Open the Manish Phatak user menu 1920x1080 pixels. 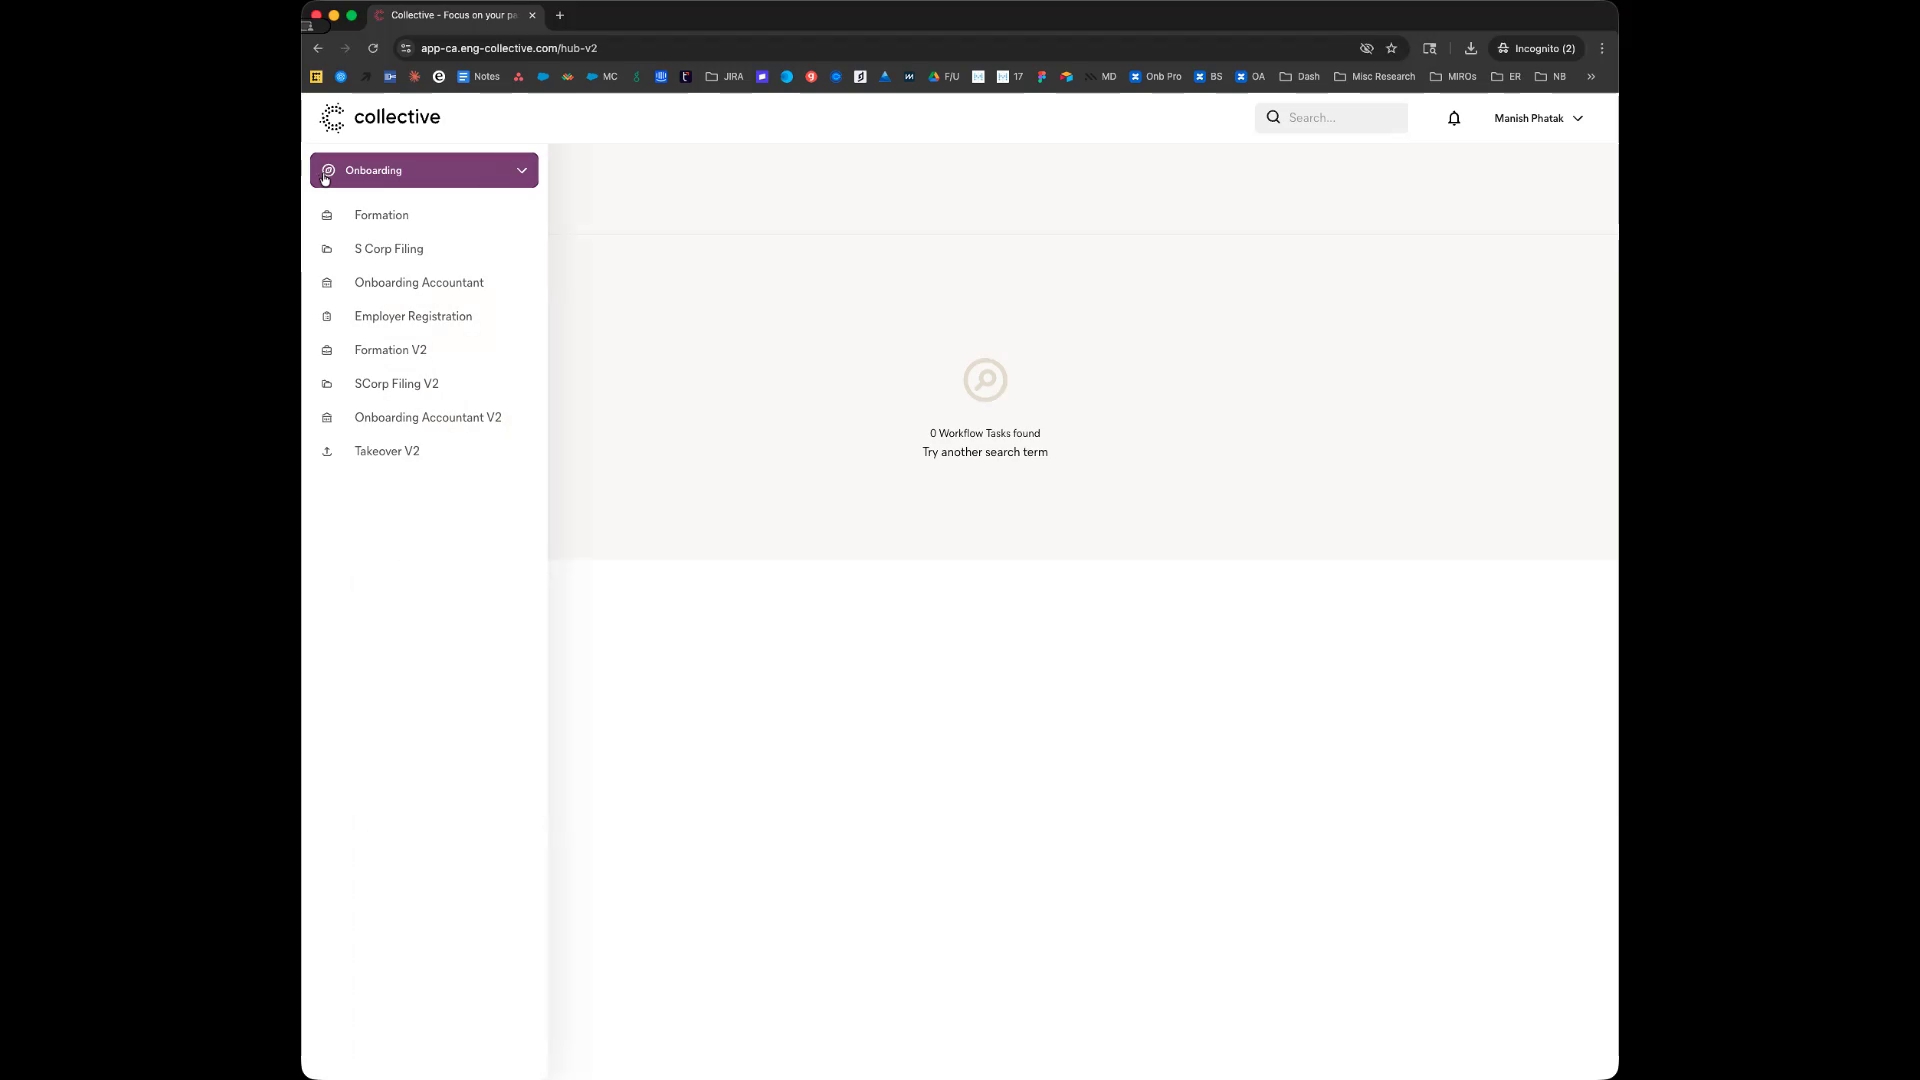(x=1538, y=118)
